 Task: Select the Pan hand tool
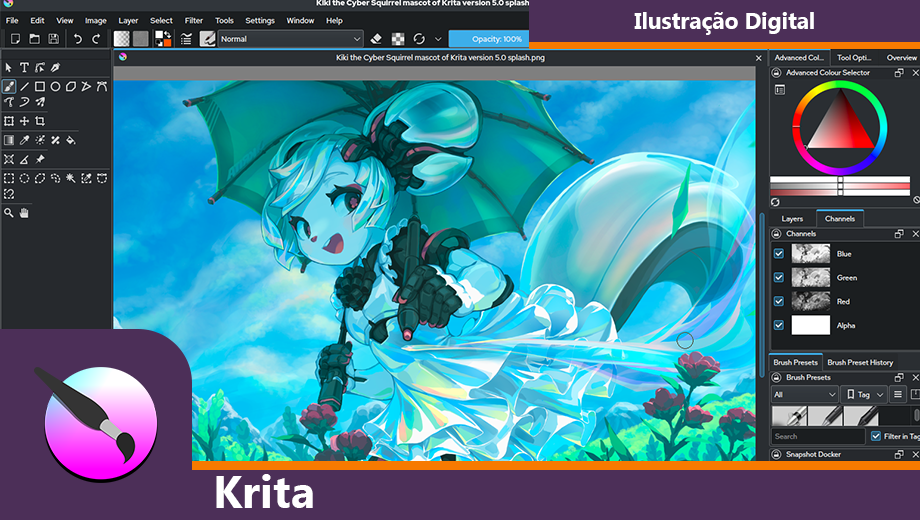[24, 212]
